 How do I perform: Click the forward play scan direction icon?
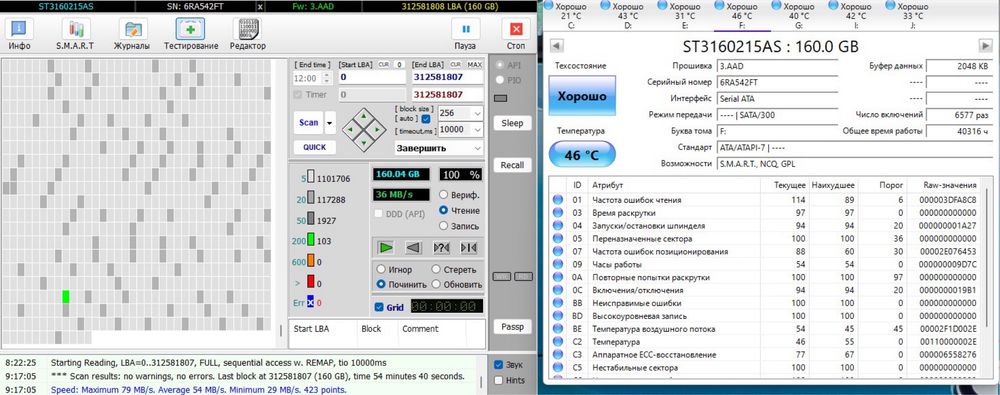pos(386,248)
